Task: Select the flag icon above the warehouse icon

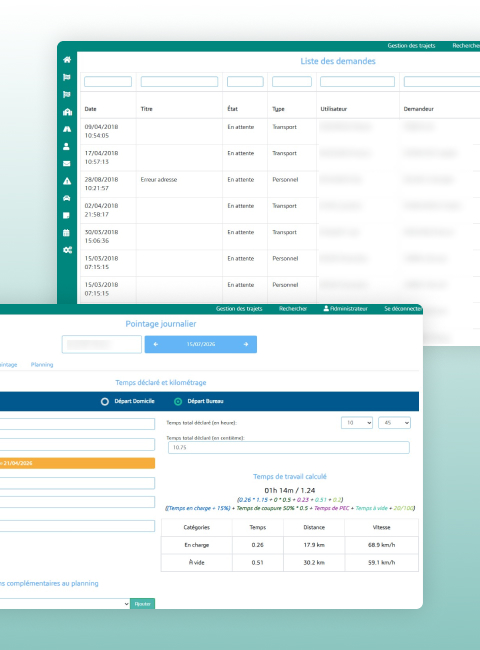Action: point(67,95)
